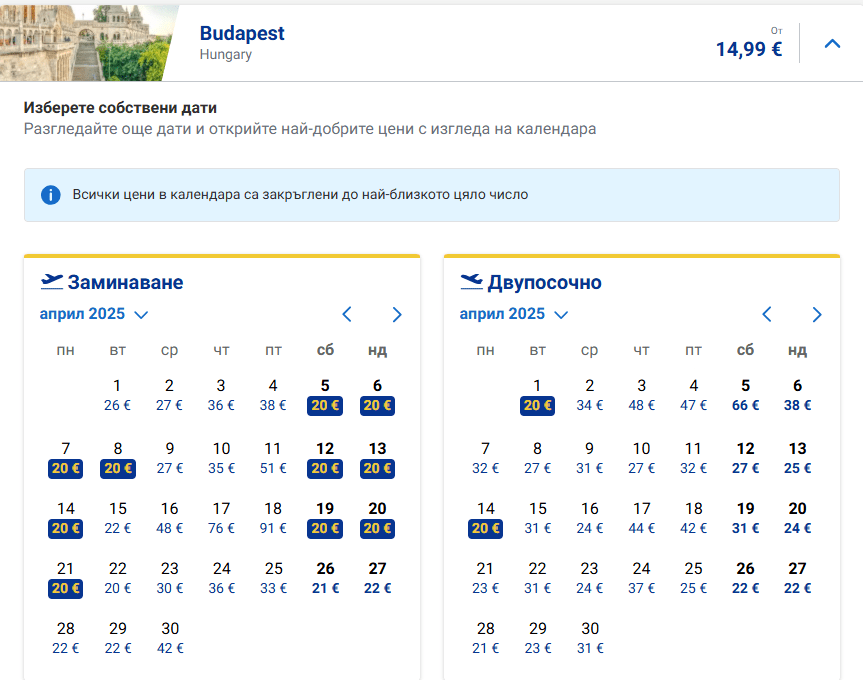Select departure date April 21 highlighted 20 €

(65, 578)
